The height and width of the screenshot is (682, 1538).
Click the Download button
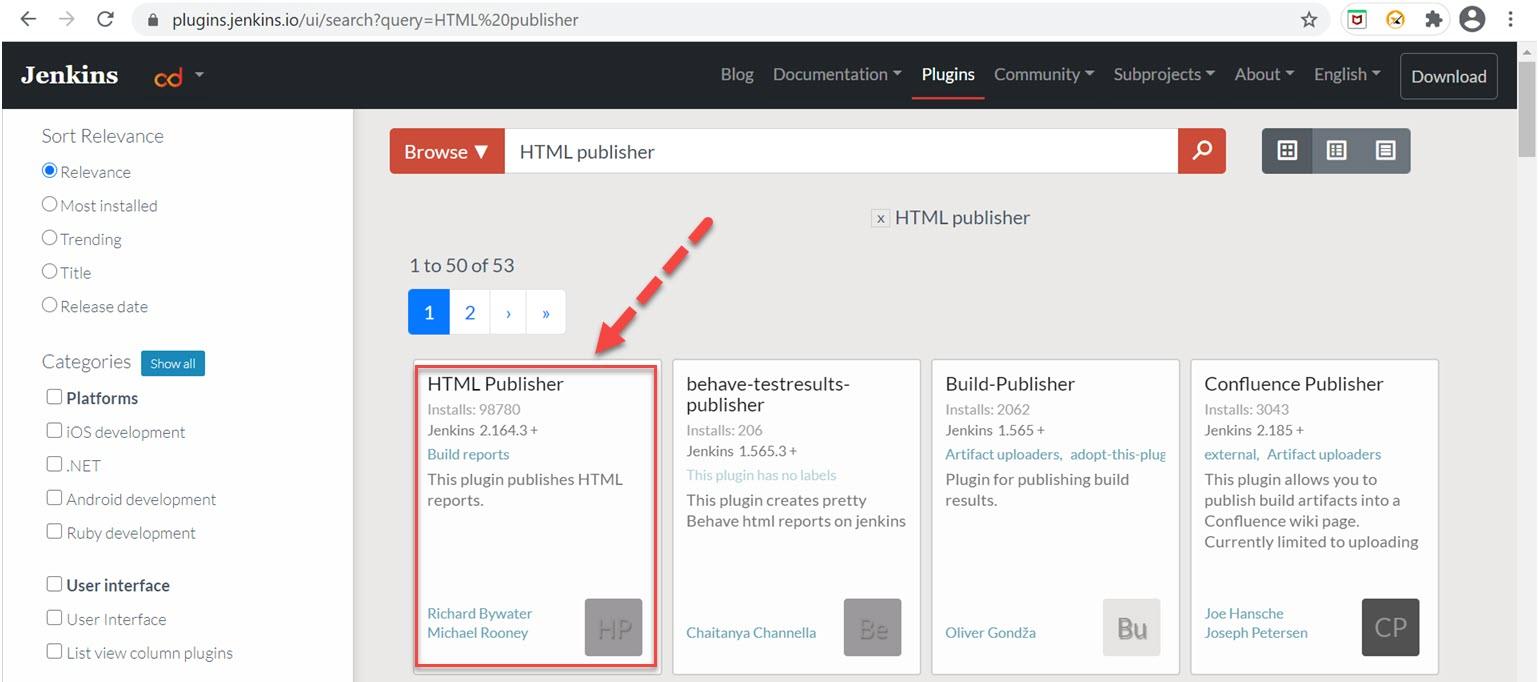pyautogui.click(x=1449, y=76)
